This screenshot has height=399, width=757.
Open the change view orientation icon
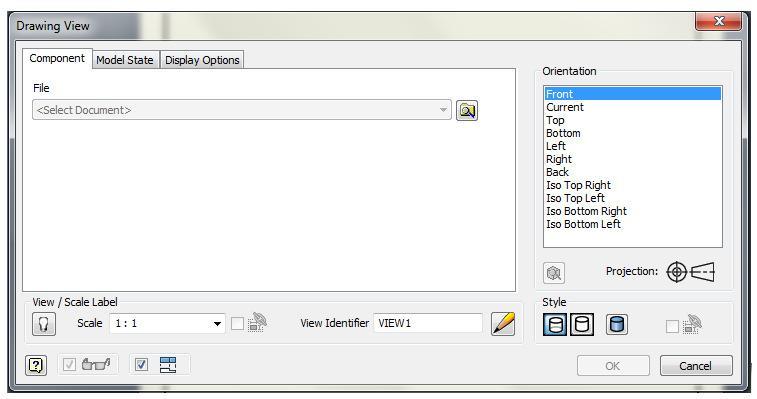click(x=554, y=273)
